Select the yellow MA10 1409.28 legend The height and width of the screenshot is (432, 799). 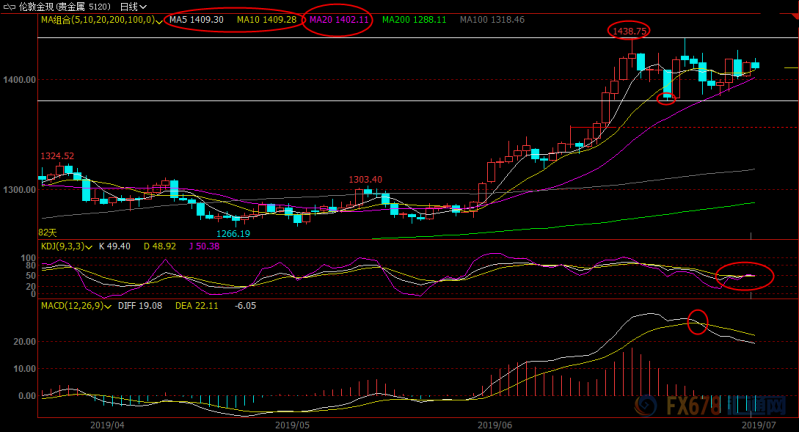pos(267,20)
